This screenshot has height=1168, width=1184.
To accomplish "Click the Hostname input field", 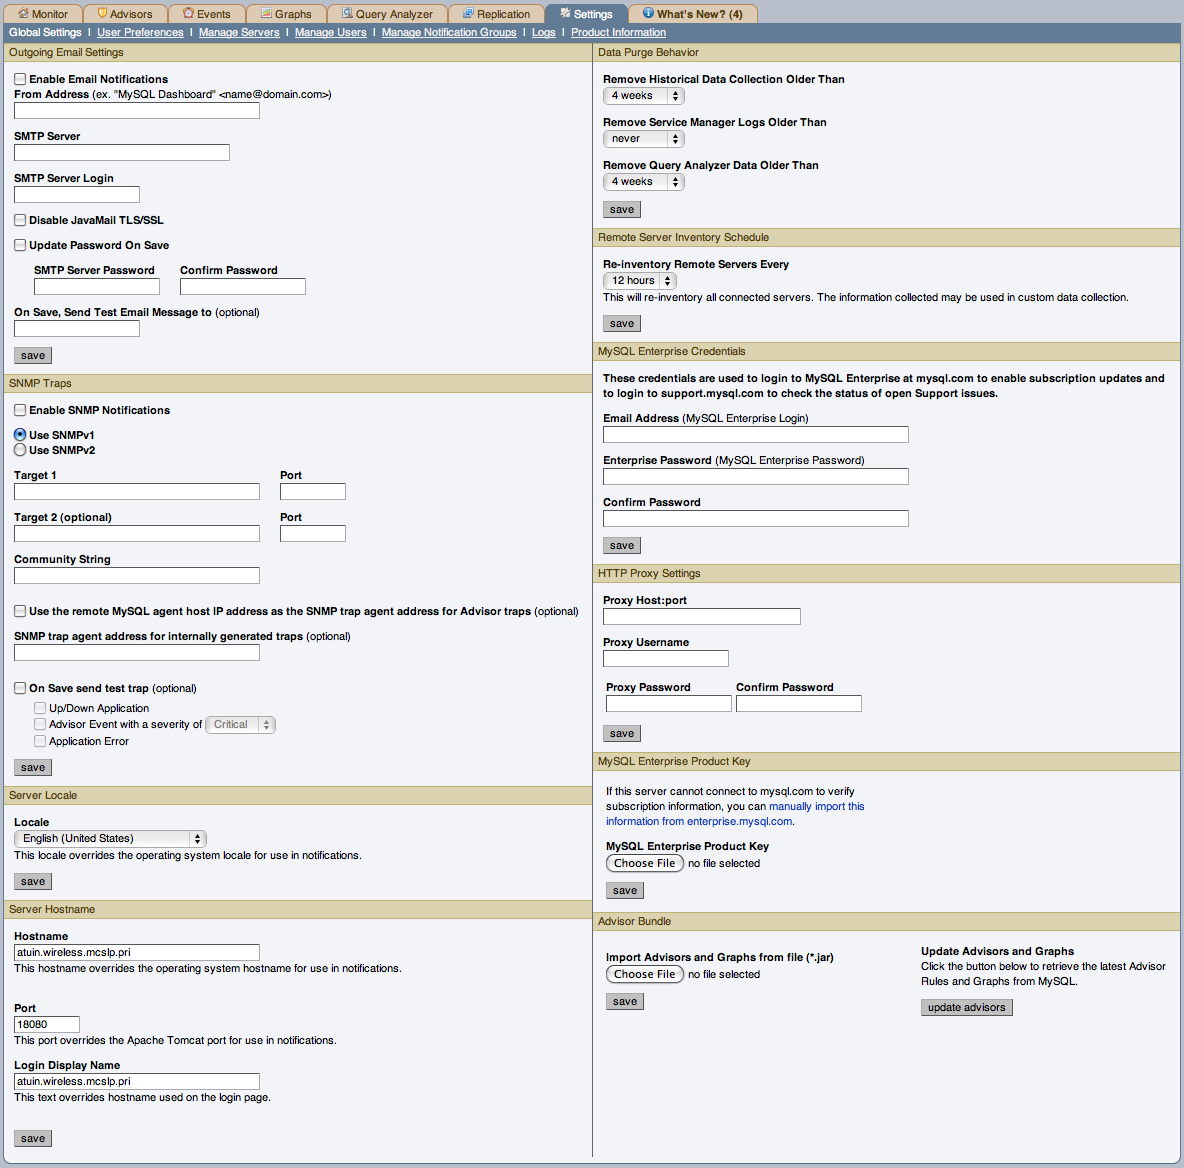I will click(136, 952).
